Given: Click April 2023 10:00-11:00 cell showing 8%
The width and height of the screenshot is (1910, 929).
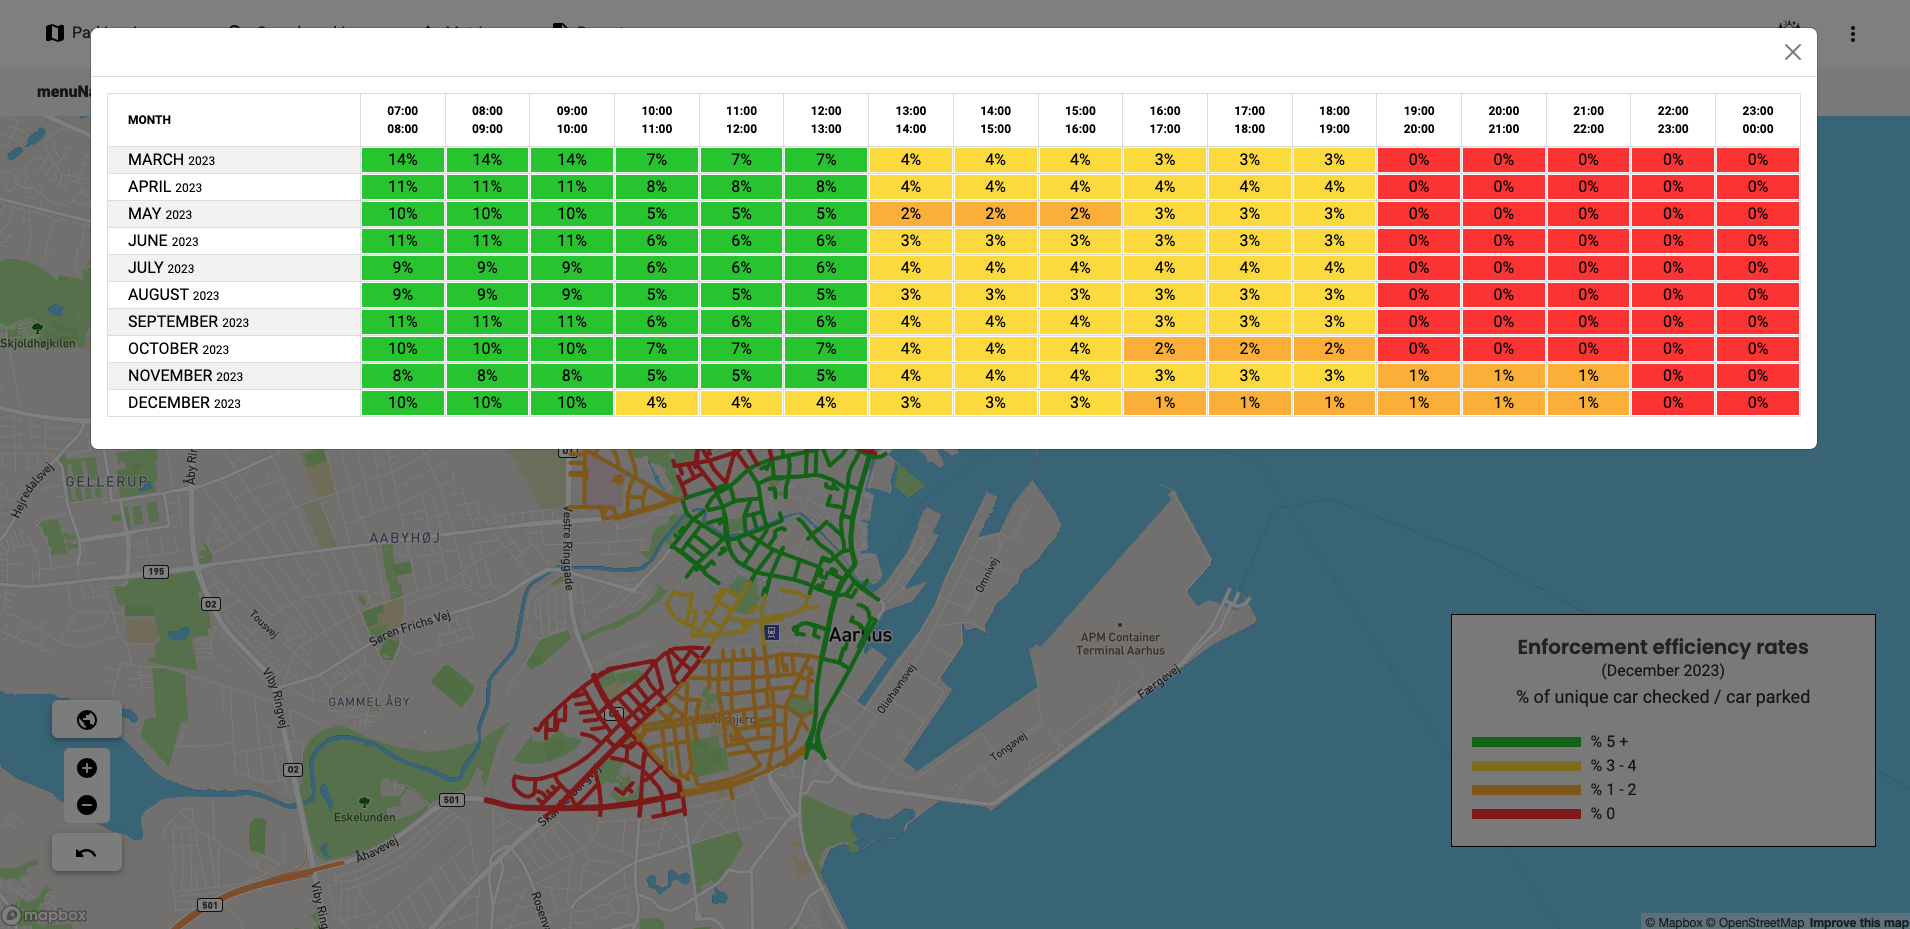Looking at the screenshot, I should click(x=657, y=187).
